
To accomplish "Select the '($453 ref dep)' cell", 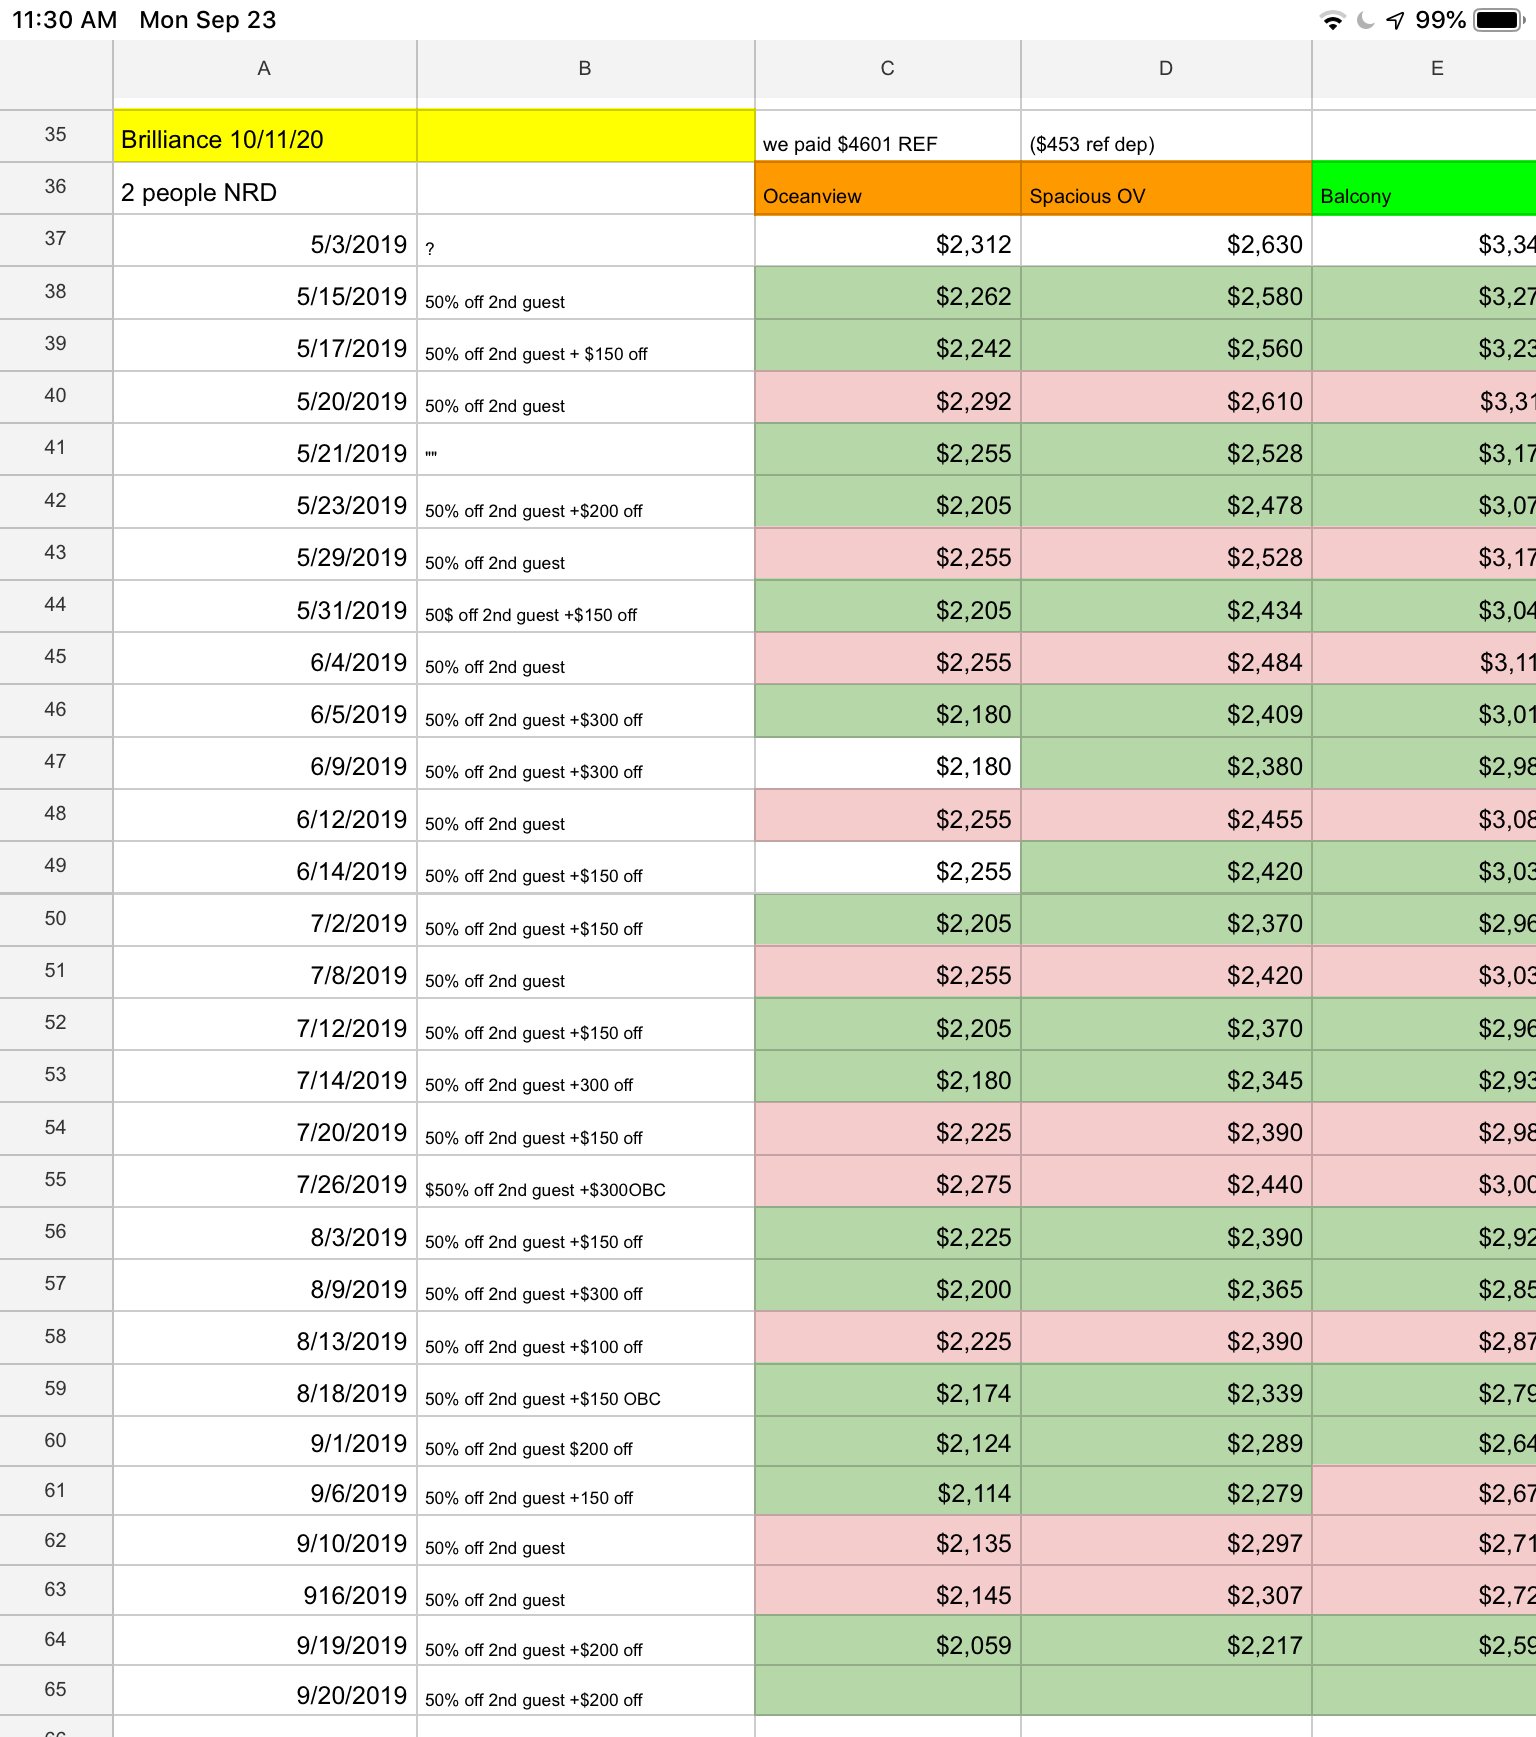I will (x=1166, y=136).
